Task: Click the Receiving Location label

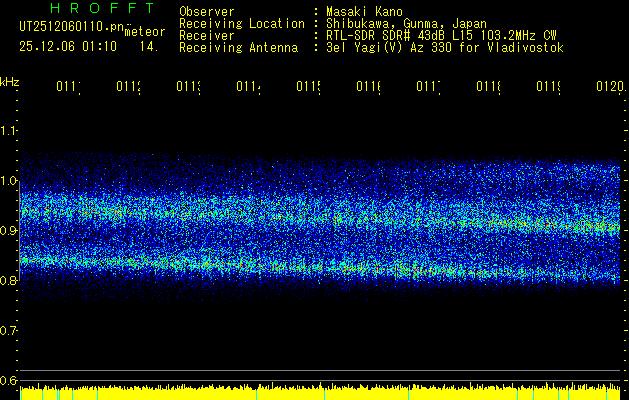Action: (x=241, y=23)
